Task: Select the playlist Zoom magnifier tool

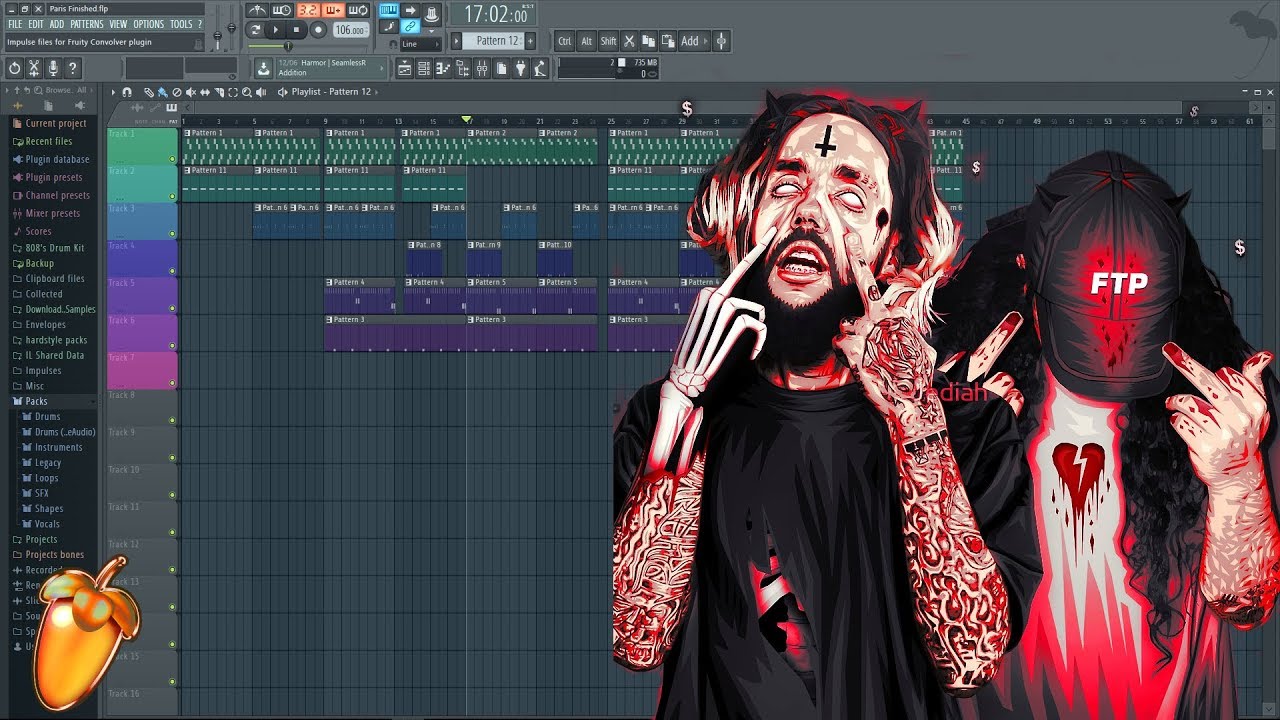Action: (x=247, y=92)
